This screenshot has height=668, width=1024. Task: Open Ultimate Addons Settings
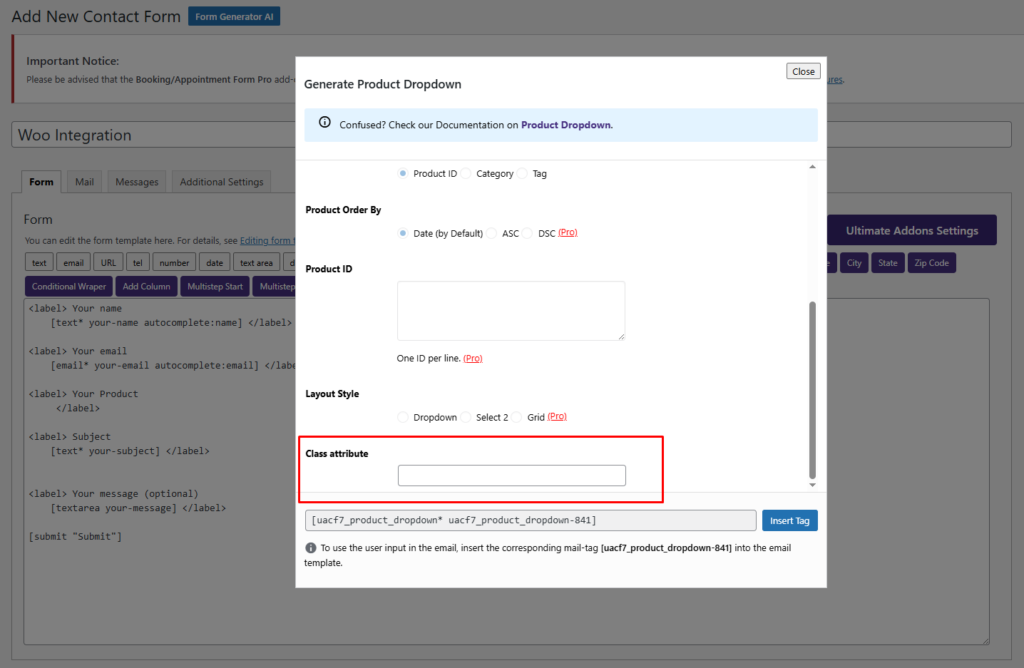coord(912,231)
